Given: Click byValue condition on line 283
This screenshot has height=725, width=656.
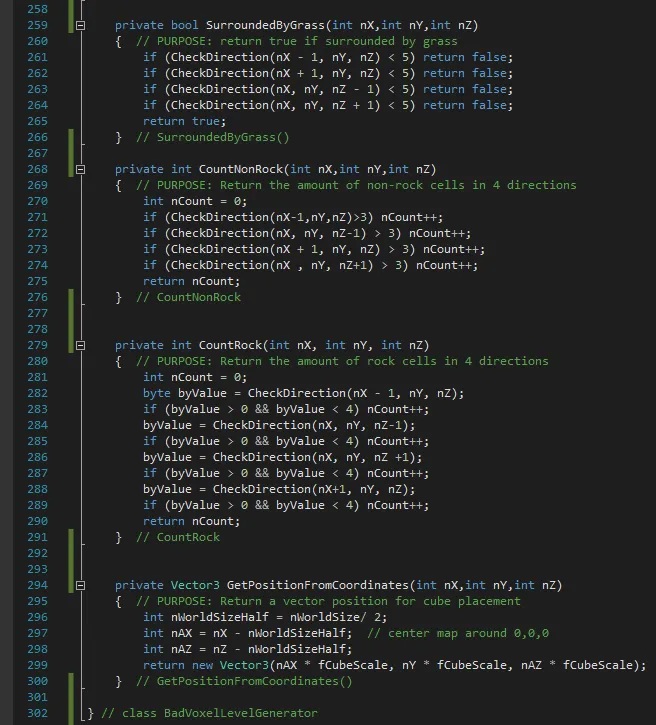Looking at the screenshot, I should (x=262, y=409).
